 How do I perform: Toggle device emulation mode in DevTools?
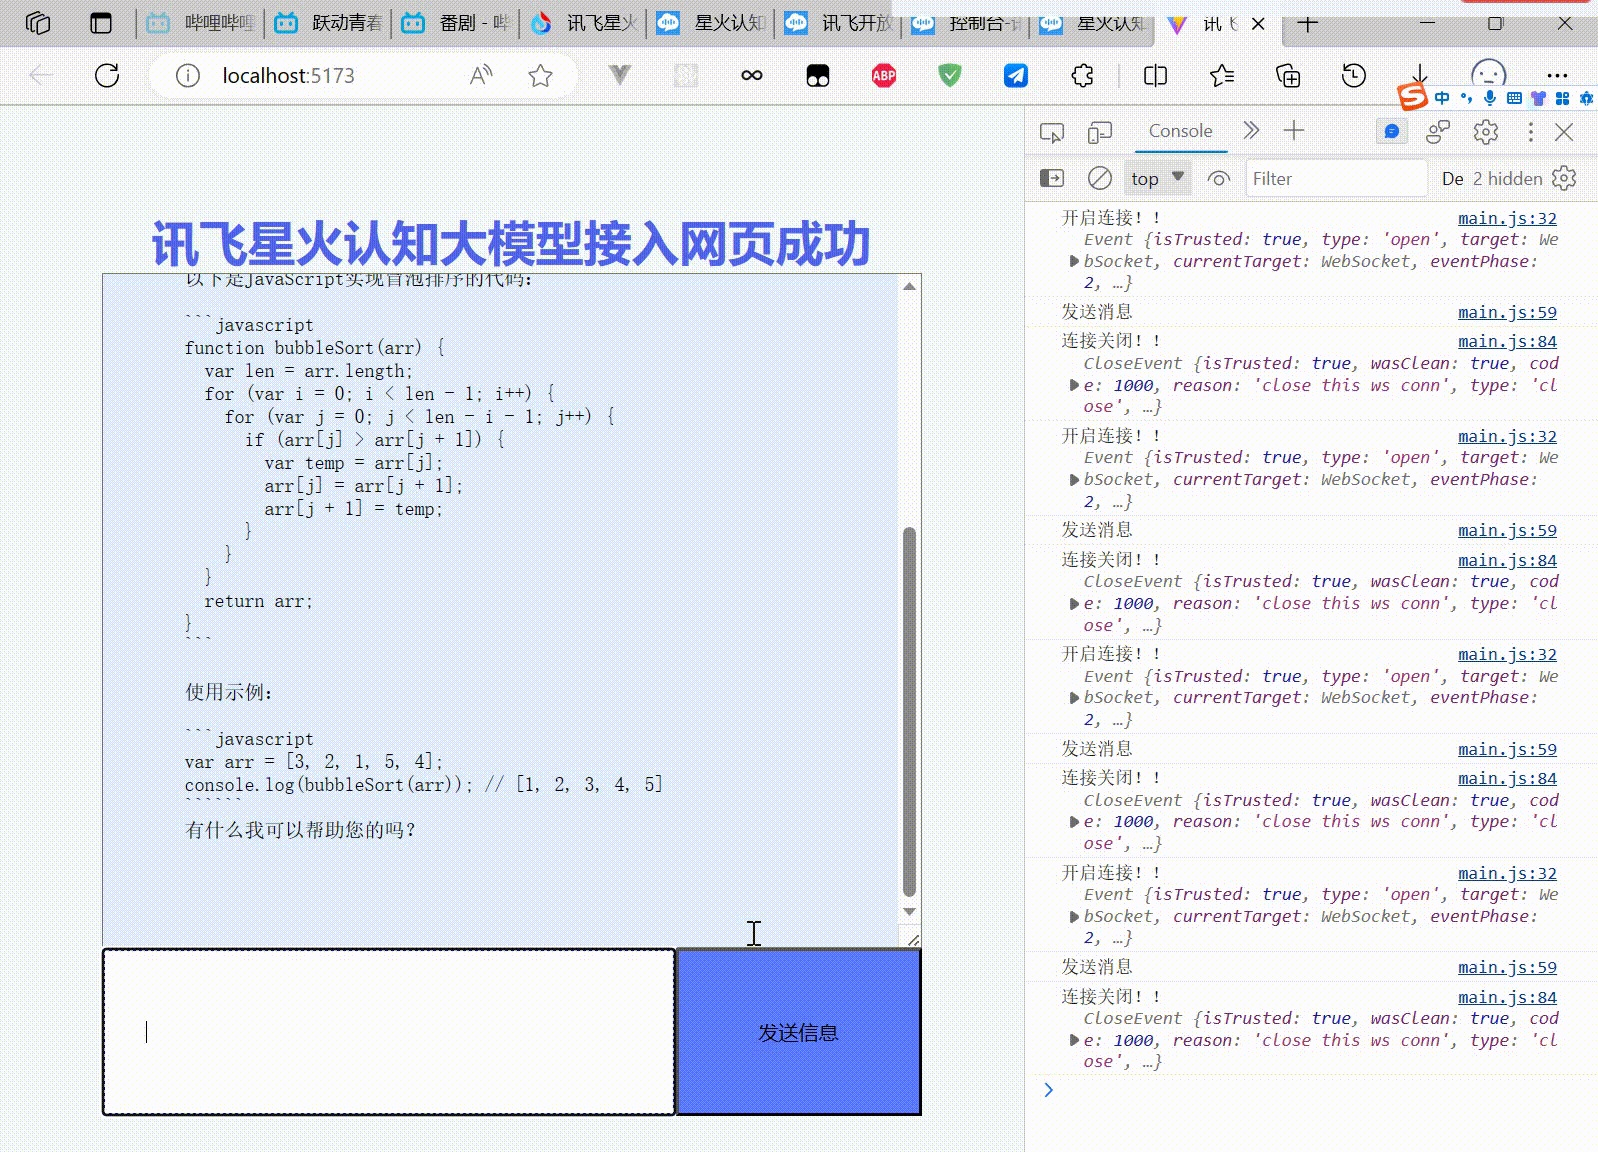pos(1100,132)
